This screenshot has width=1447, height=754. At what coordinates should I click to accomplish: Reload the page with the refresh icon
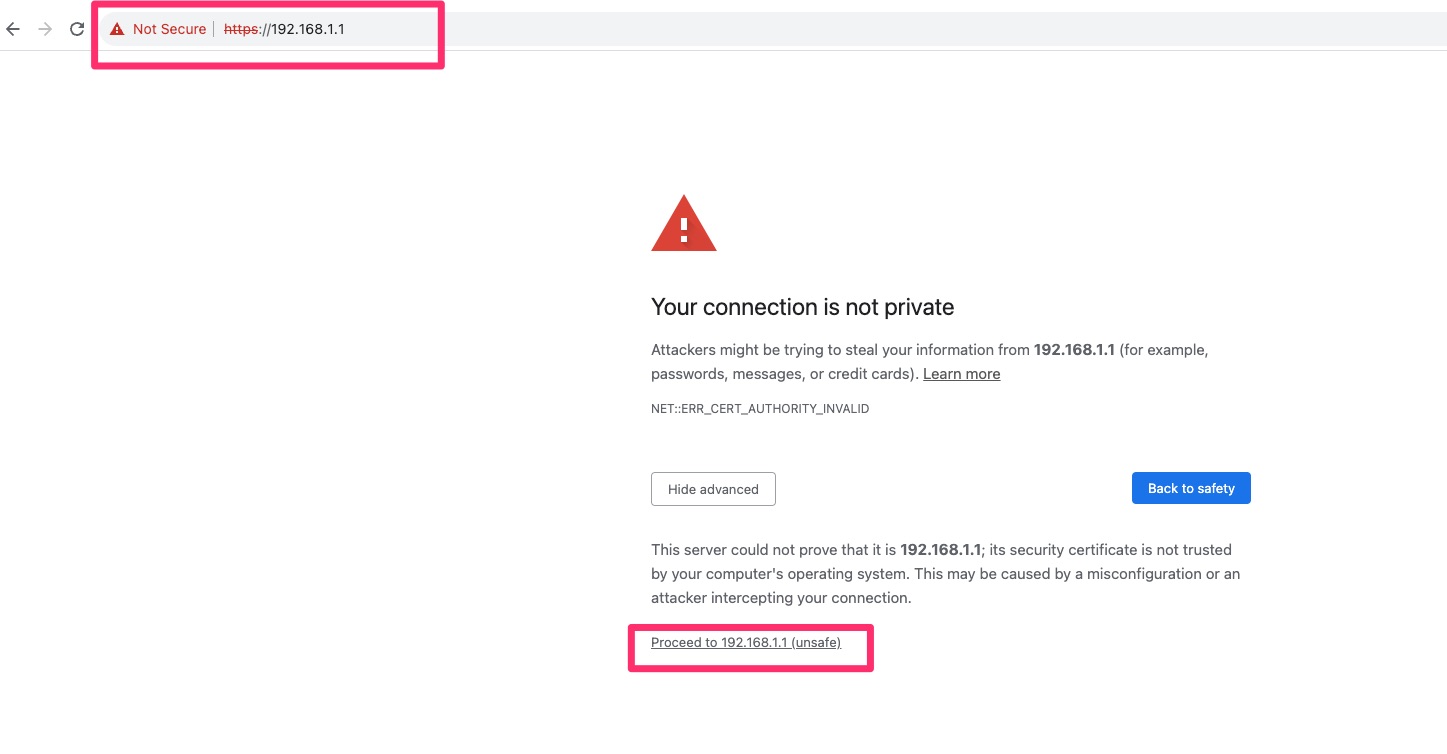pyautogui.click(x=77, y=29)
